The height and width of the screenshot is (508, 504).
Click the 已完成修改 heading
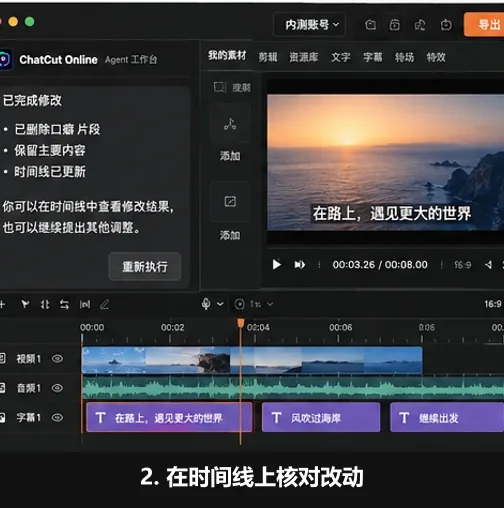32,100
